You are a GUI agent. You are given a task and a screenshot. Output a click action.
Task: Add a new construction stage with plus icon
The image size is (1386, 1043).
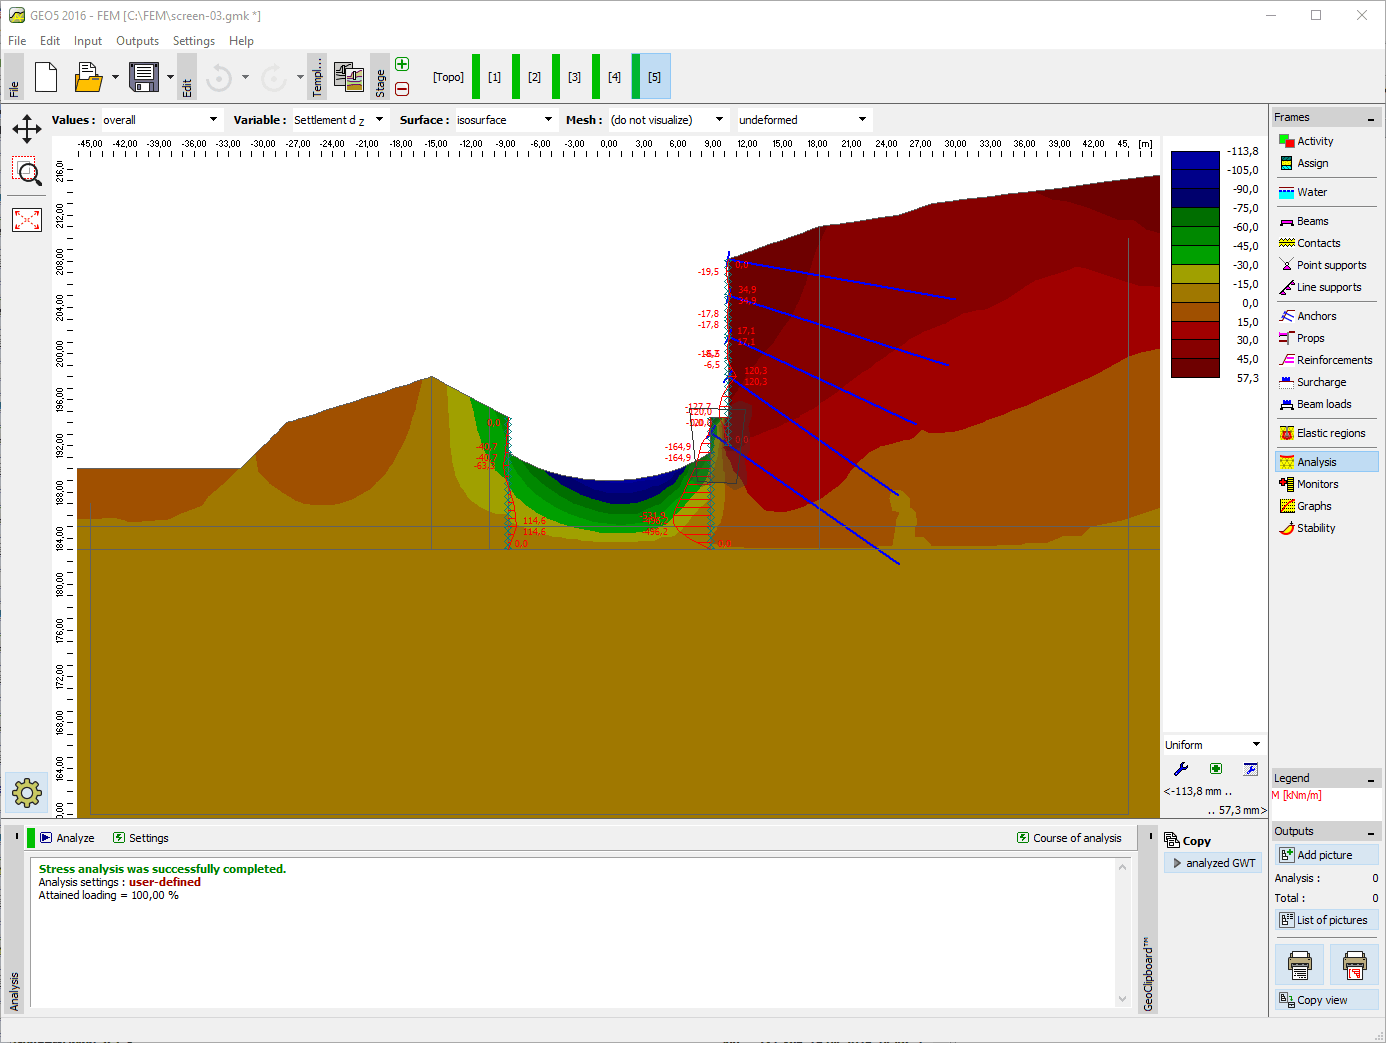click(401, 63)
